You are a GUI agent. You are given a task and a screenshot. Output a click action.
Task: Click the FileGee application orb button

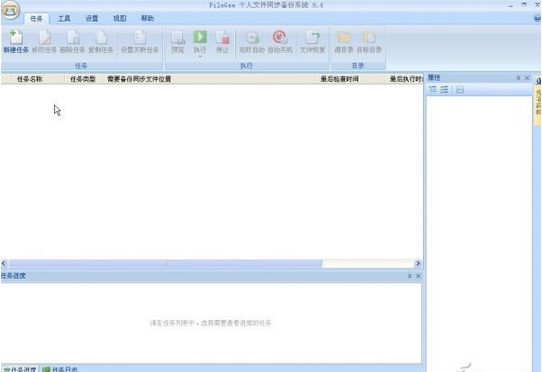pyautogui.click(x=10, y=10)
